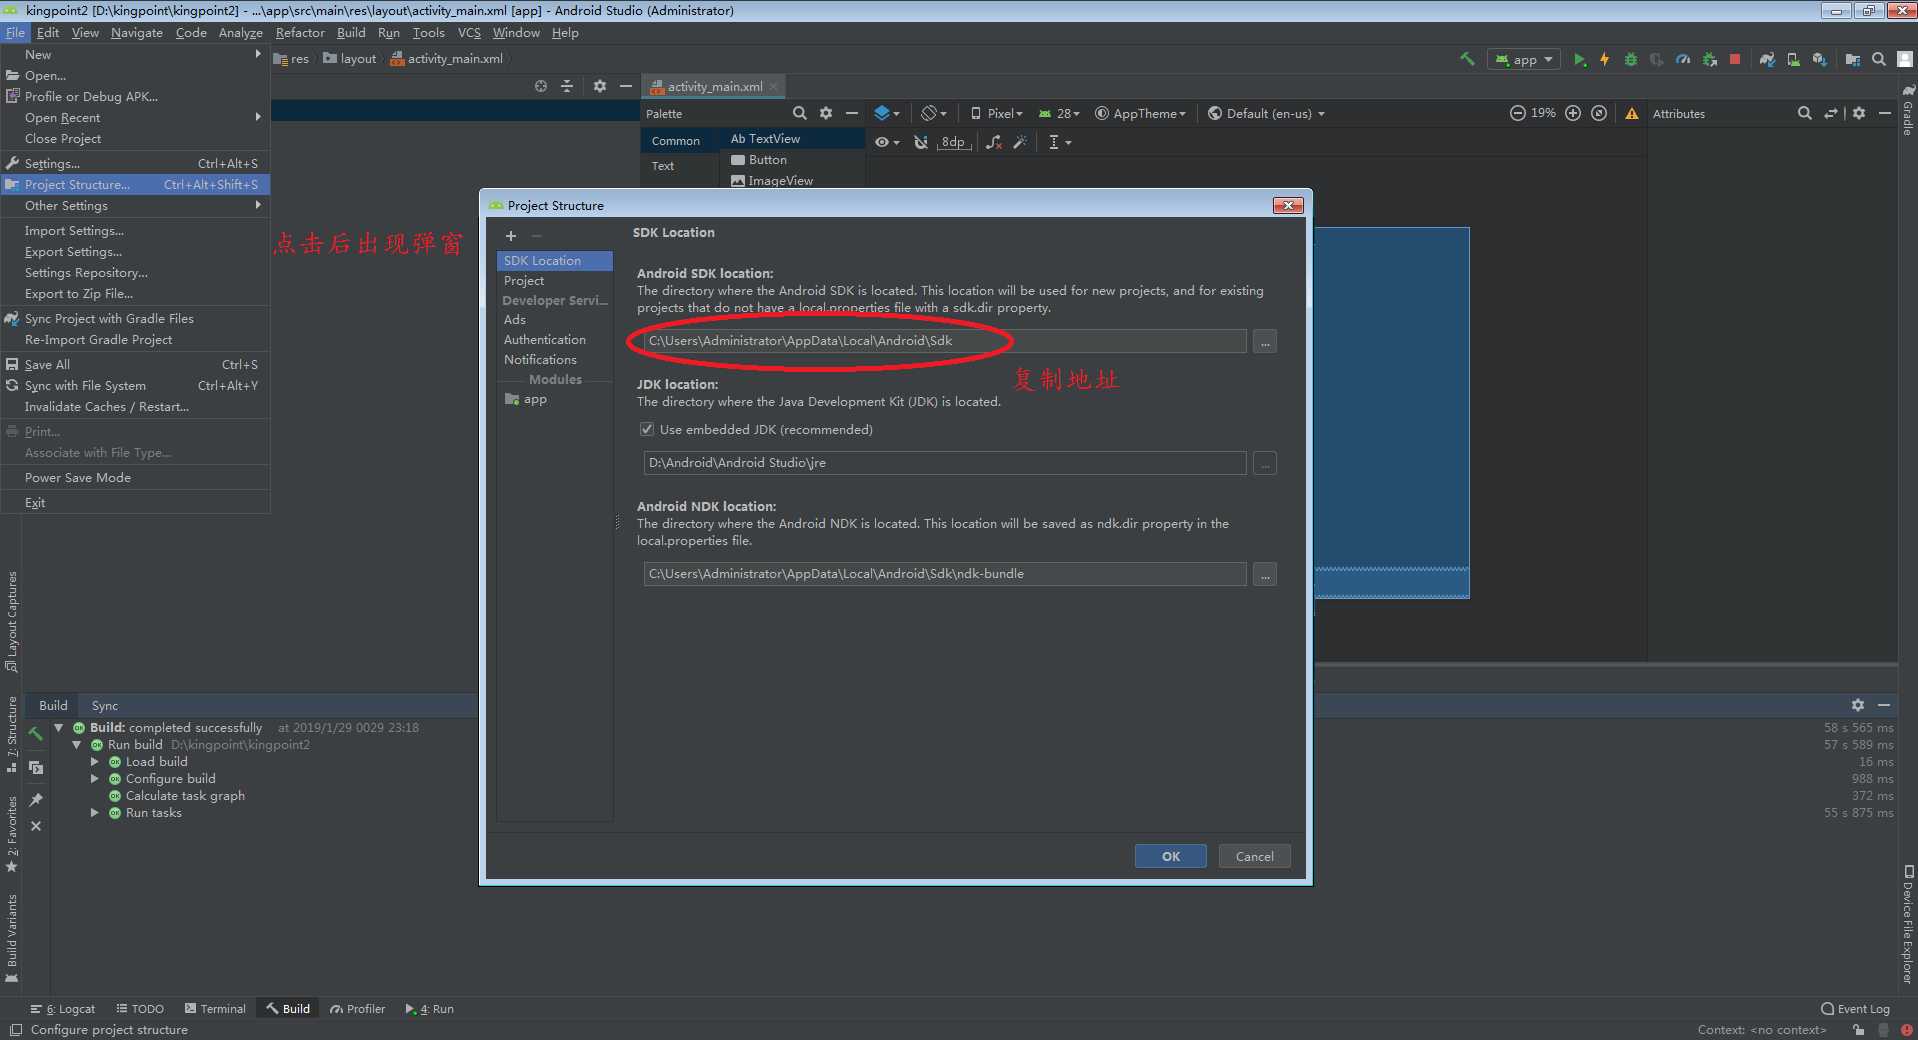Open Project Structure toolbar icon
Viewport: 1918px width, 1040px height.
tap(1853, 59)
